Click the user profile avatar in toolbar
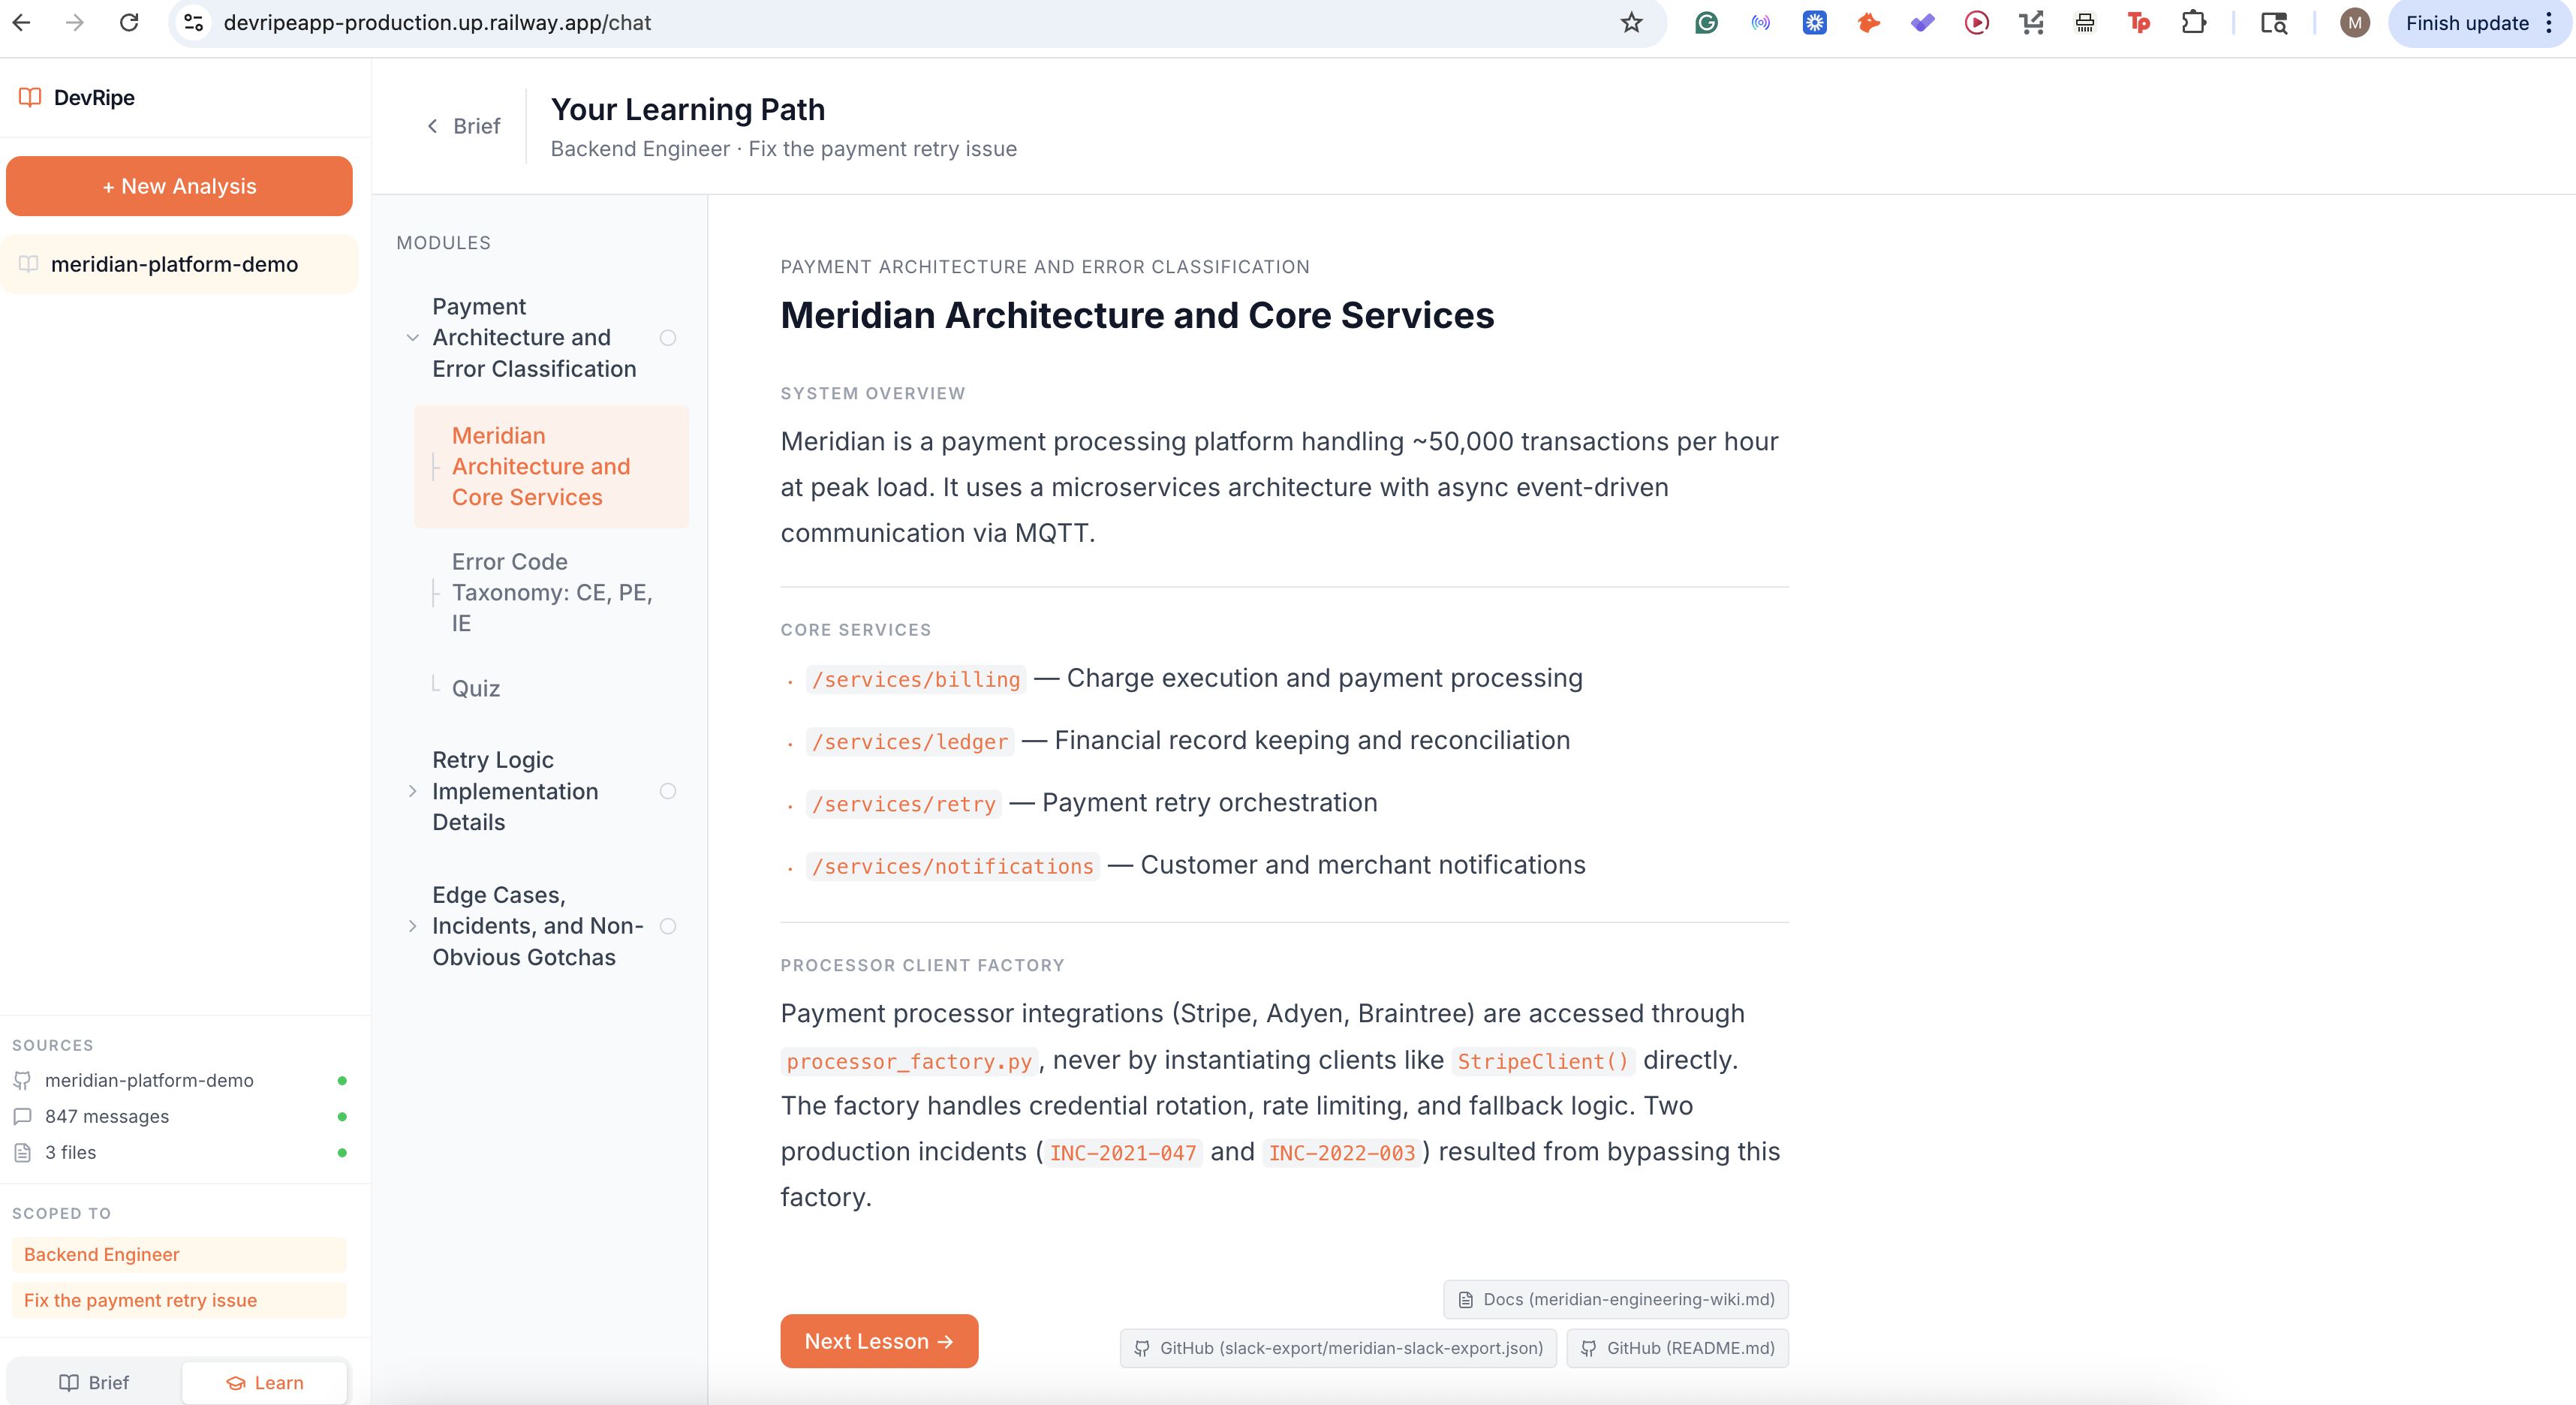This screenshot has width=2576, height=1405. point(2354,23)
